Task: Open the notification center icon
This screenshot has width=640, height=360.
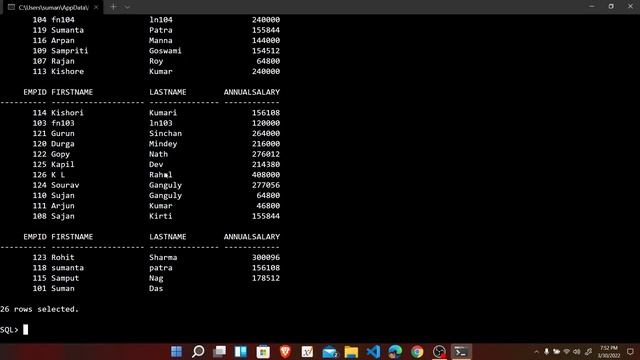Action: (x=630, y=351)
